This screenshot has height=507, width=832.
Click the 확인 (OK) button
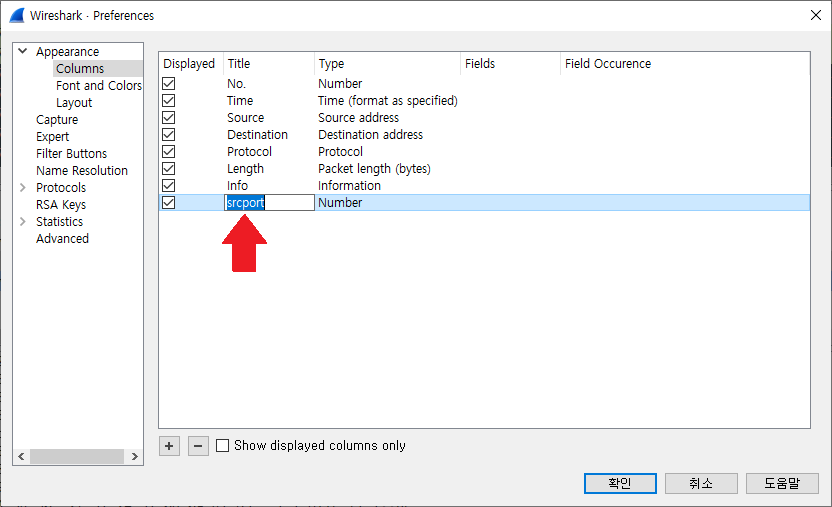620,483
